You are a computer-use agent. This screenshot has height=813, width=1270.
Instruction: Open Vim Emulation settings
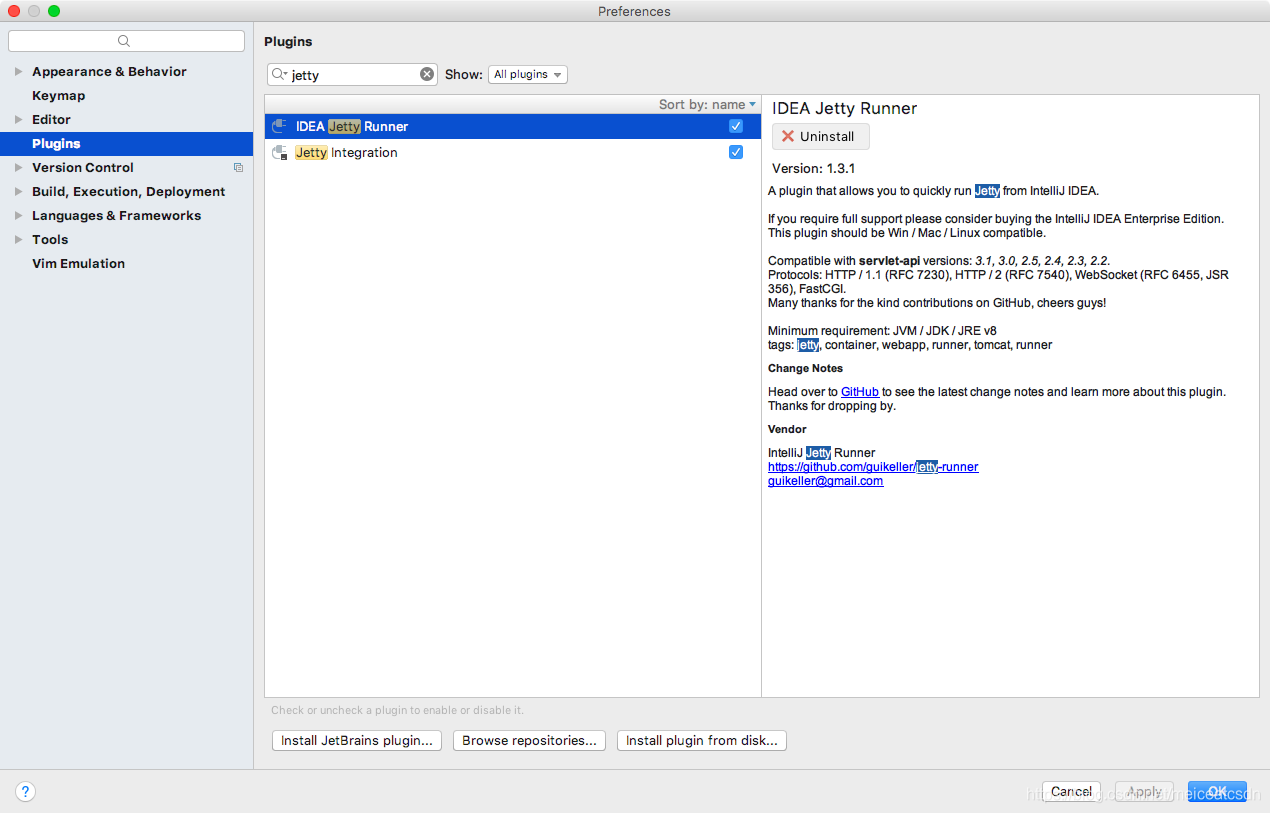click(x=78, y=264)
